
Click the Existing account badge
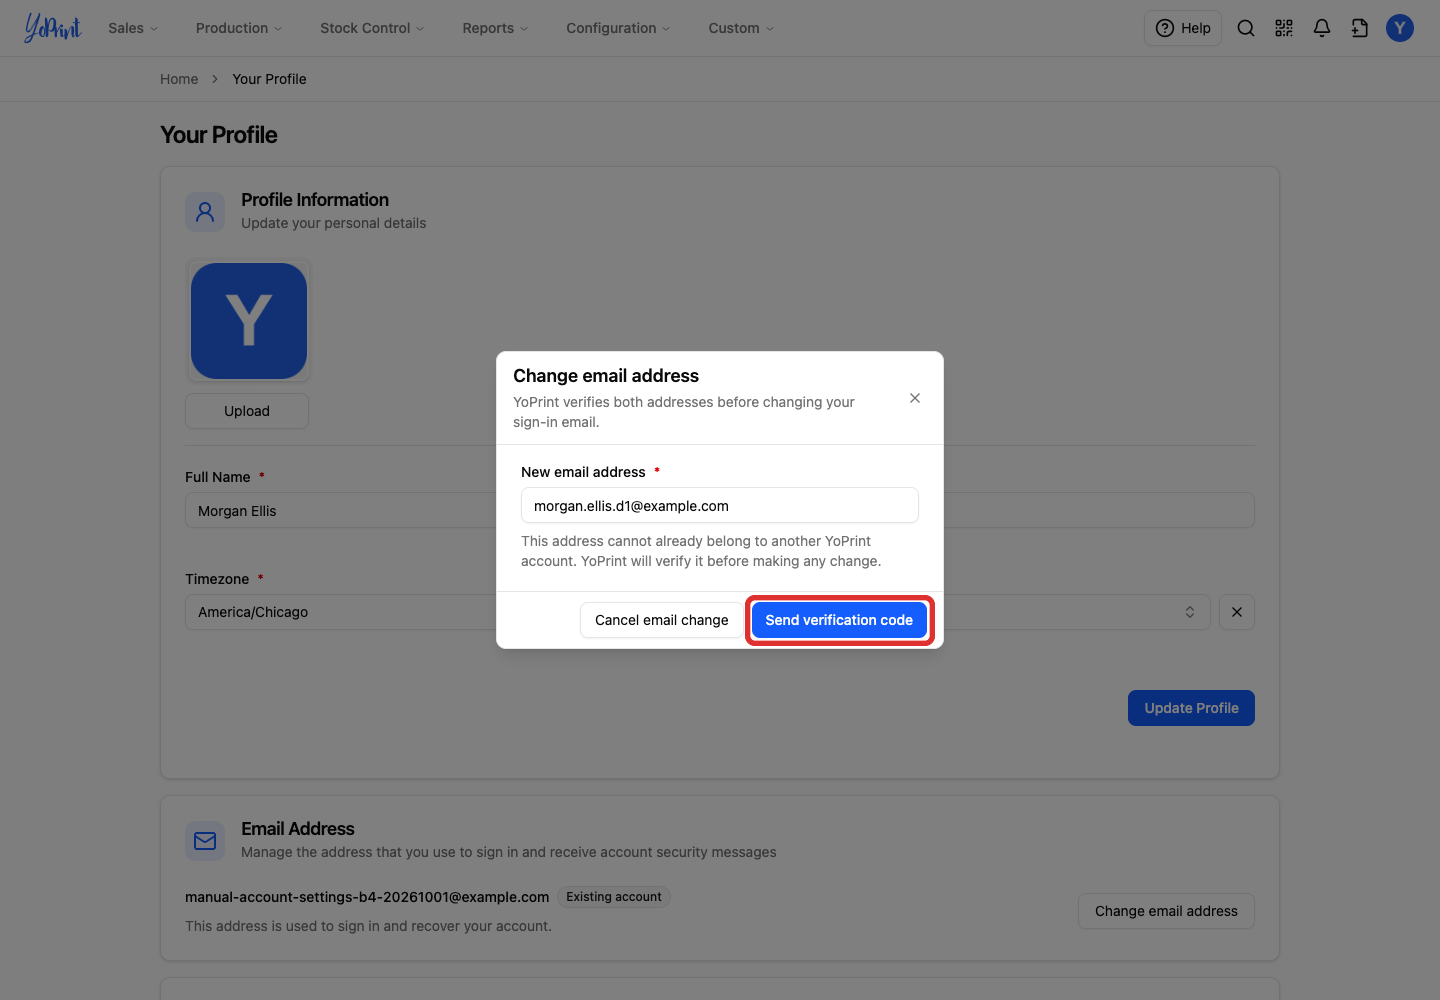(614, 897)
